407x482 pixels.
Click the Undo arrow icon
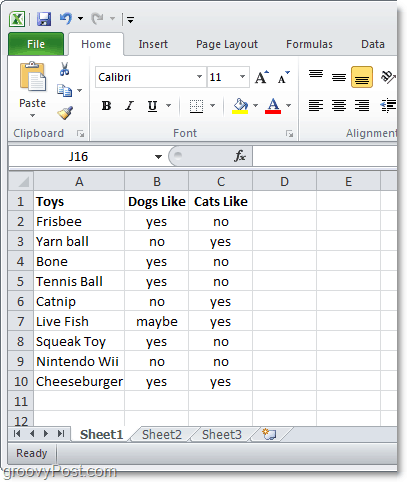pyautogui.click(x=66, y=18)
